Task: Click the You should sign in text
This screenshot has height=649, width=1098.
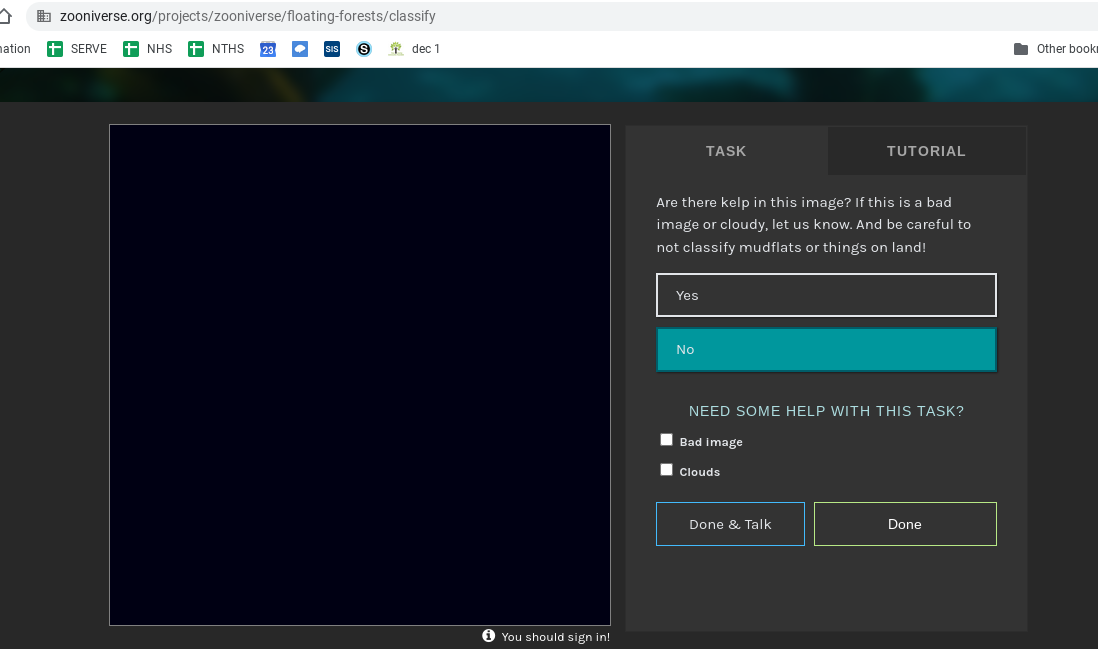Action: [556, 637]
